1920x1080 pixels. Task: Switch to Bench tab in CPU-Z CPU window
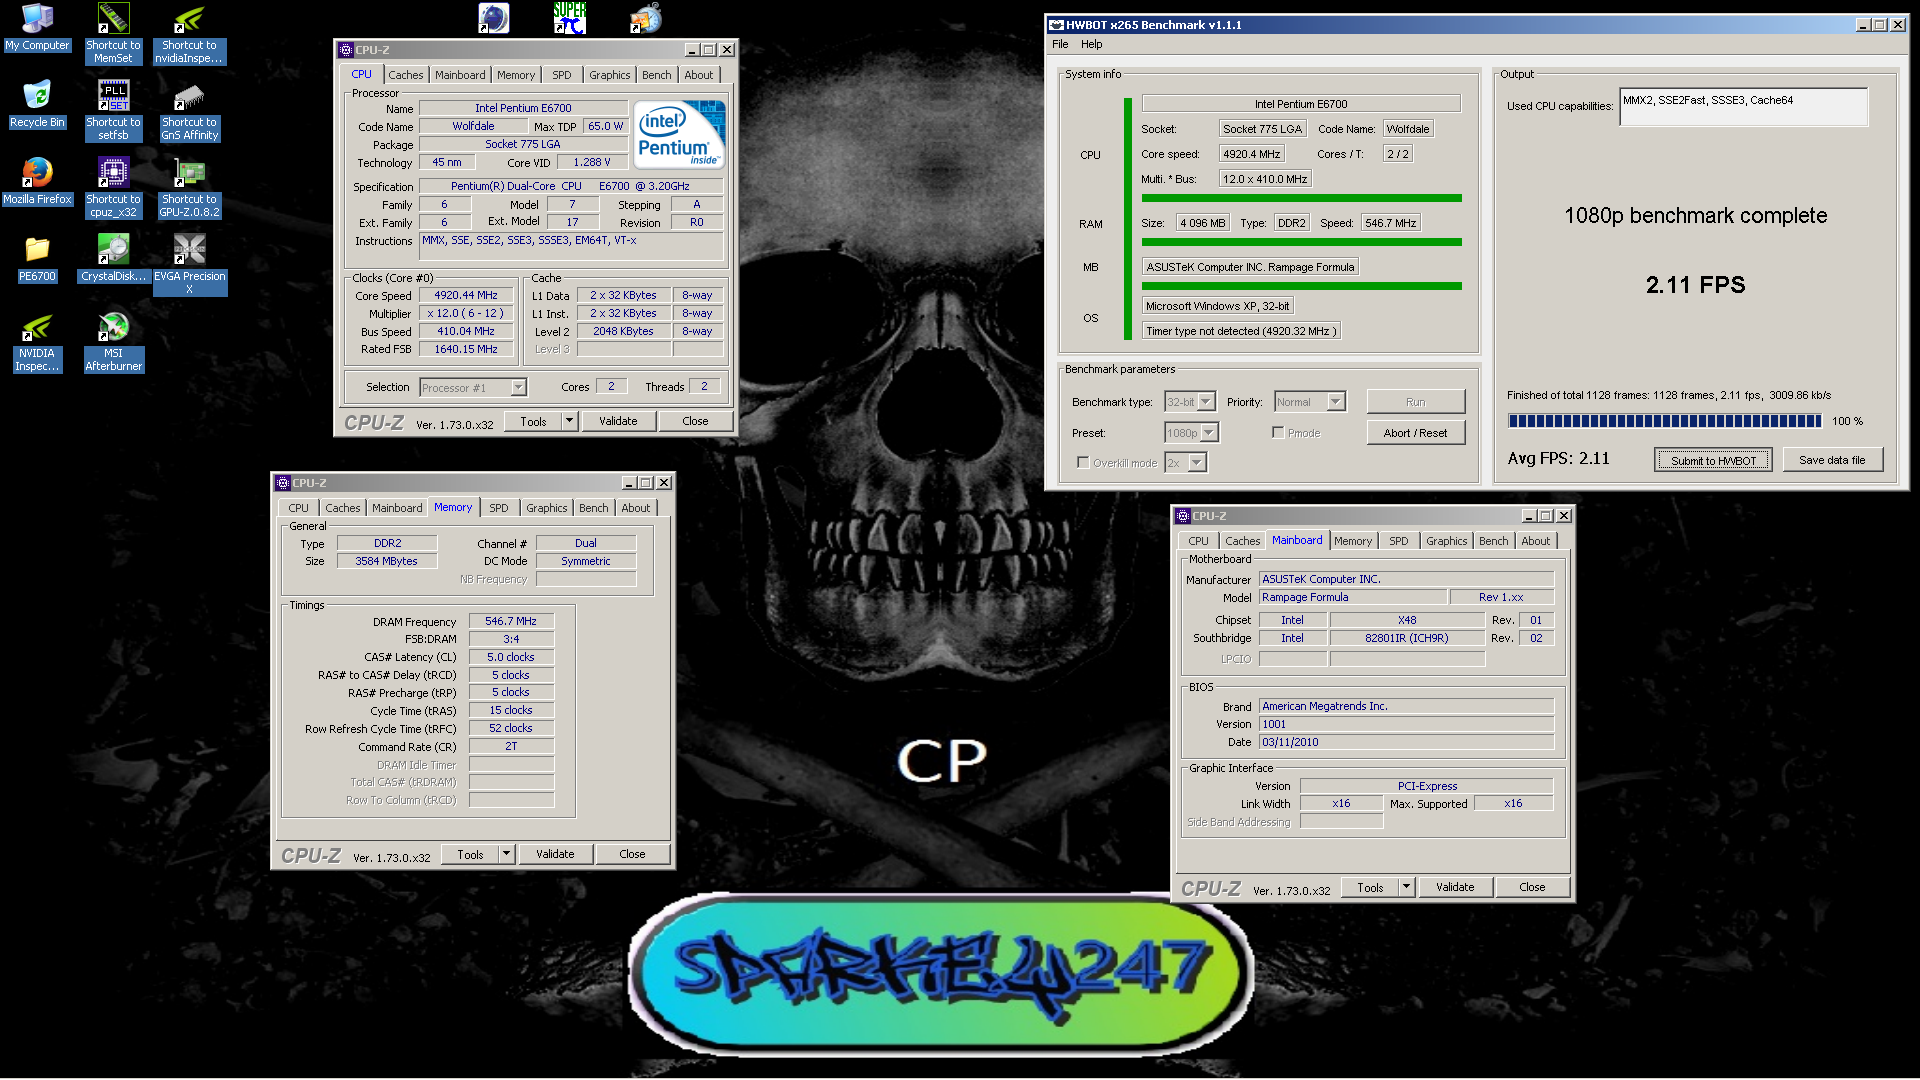656,75
